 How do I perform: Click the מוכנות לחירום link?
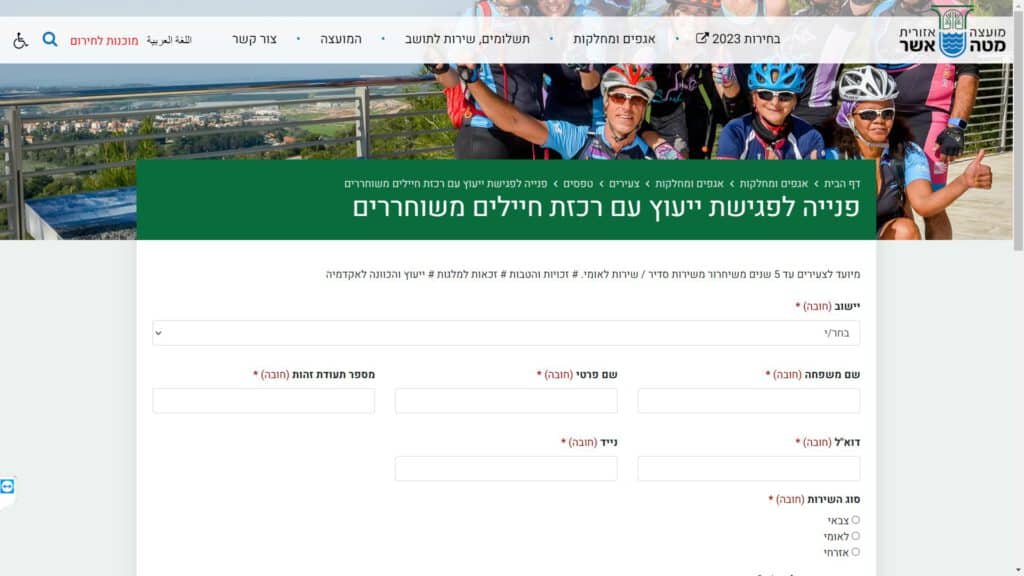104,40
